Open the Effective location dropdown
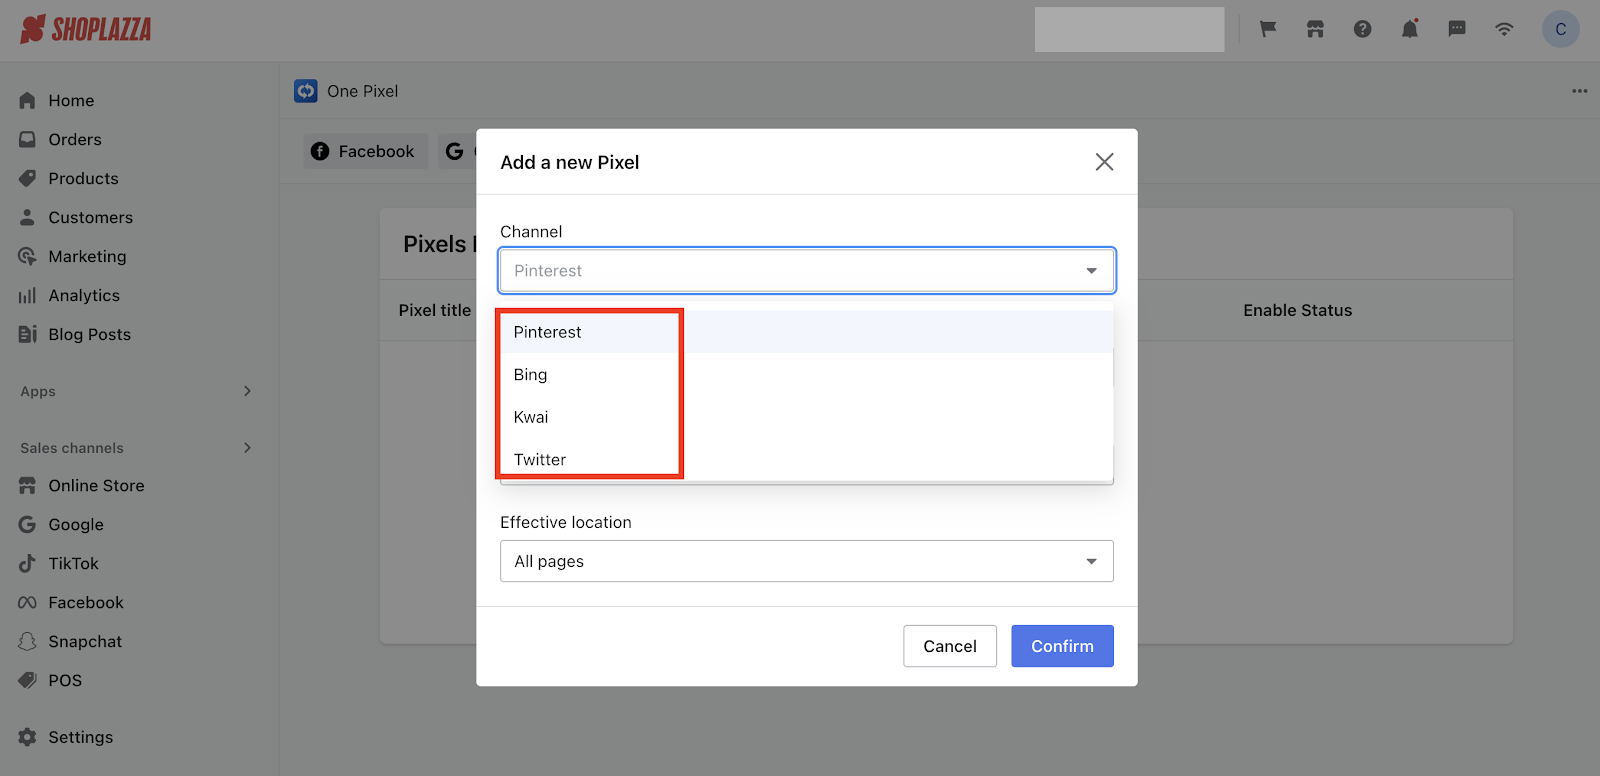1600x776 pixels. [807, 561]
